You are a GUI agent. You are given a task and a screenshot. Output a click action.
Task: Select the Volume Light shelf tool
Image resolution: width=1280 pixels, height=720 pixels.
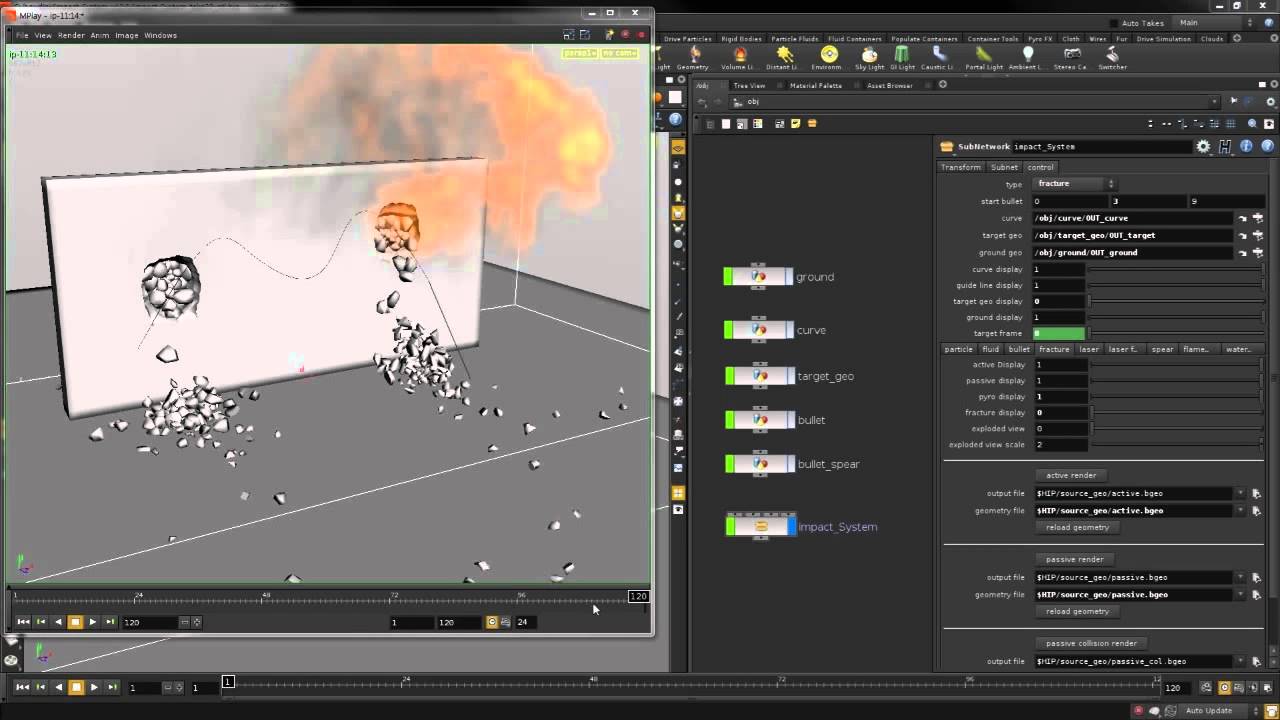(x=739, y=58)
